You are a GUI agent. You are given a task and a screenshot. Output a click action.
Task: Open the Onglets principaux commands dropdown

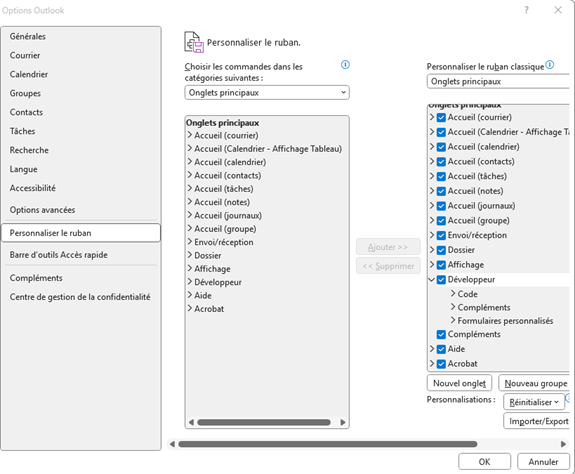tap(267, 93)
